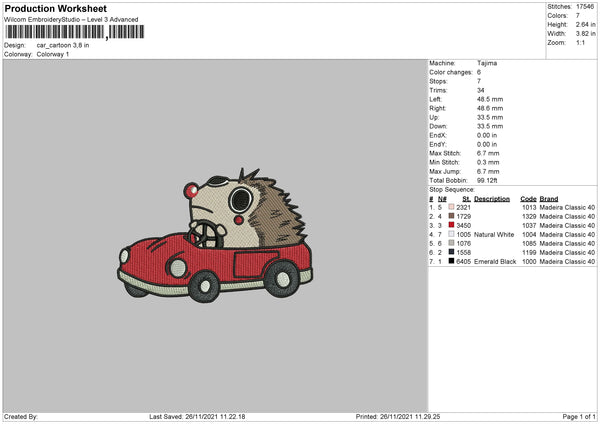Click the Brand column header
This screenshot has width=600, height=424.
tap(549, 198)
